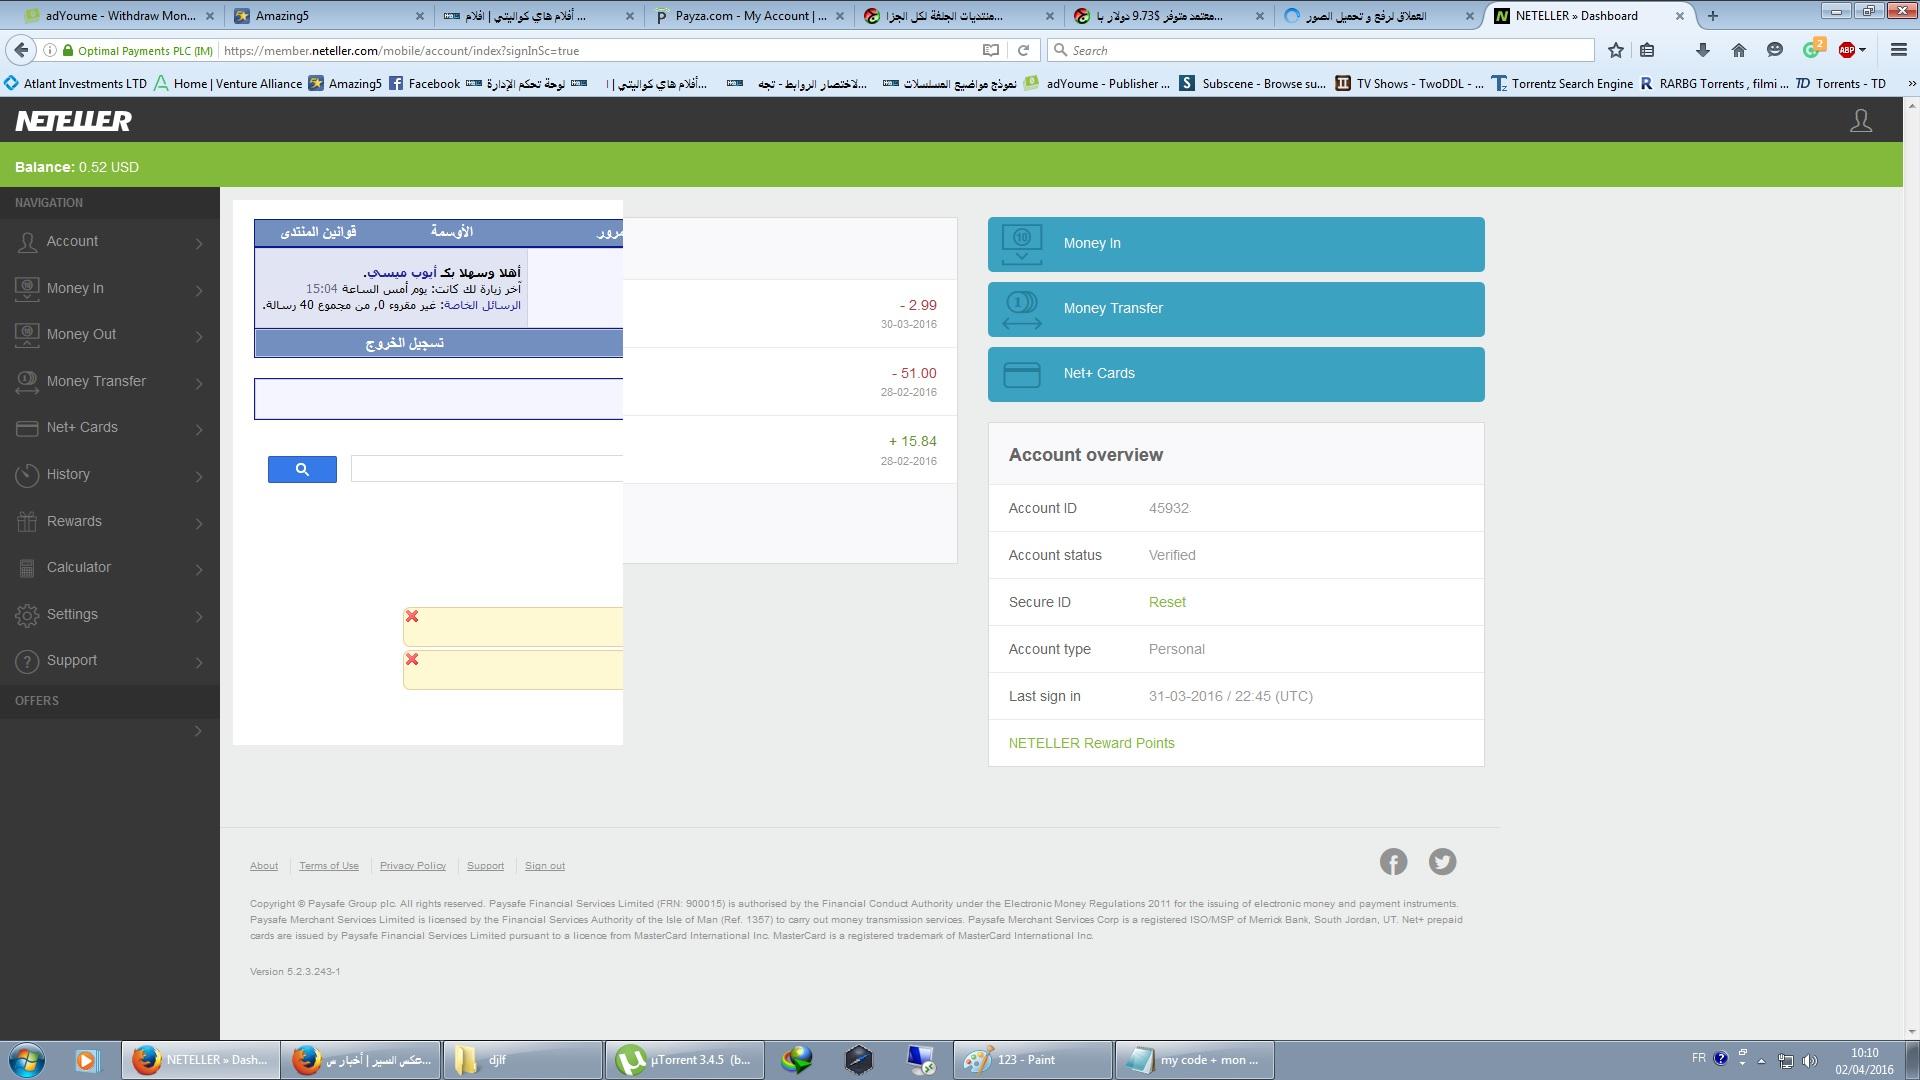Click the blue magnifier search button

(302, 469)
